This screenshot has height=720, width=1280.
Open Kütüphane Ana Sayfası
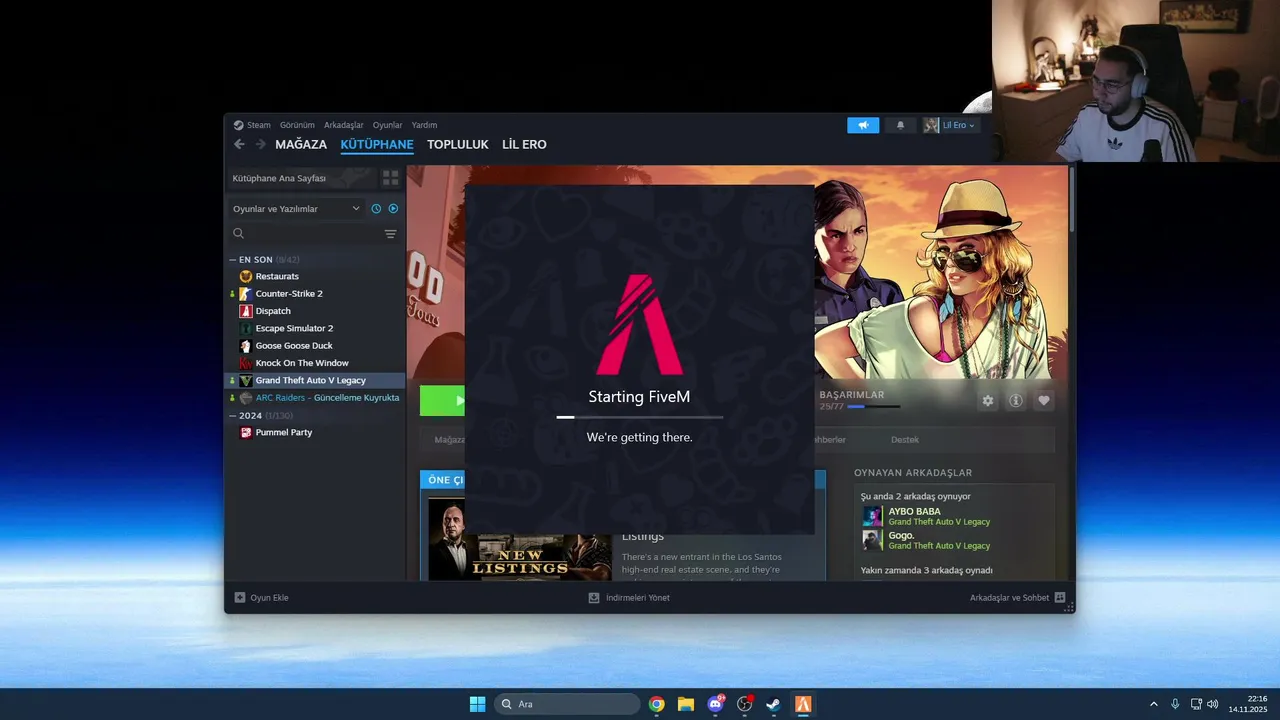[301, 178]
